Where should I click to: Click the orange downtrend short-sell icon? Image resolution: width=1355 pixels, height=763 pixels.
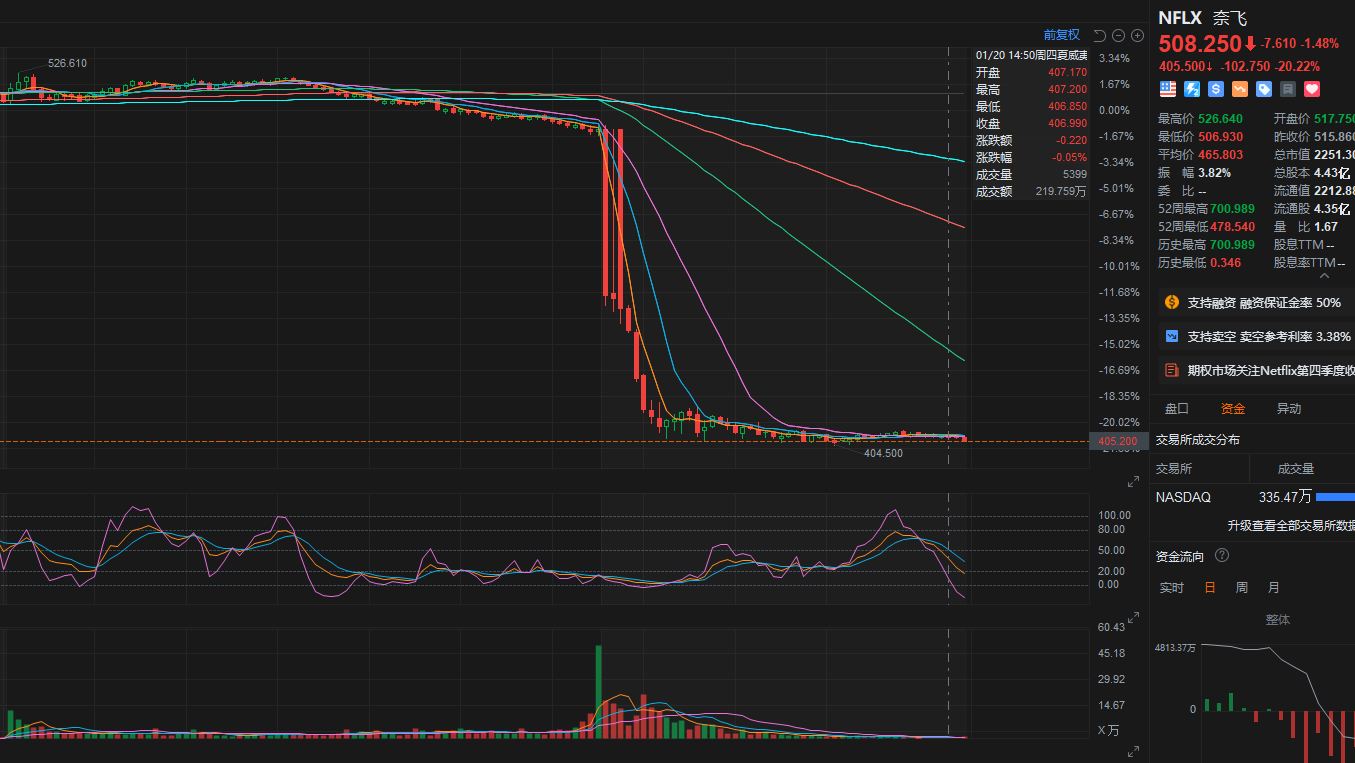pos(1240,89)
